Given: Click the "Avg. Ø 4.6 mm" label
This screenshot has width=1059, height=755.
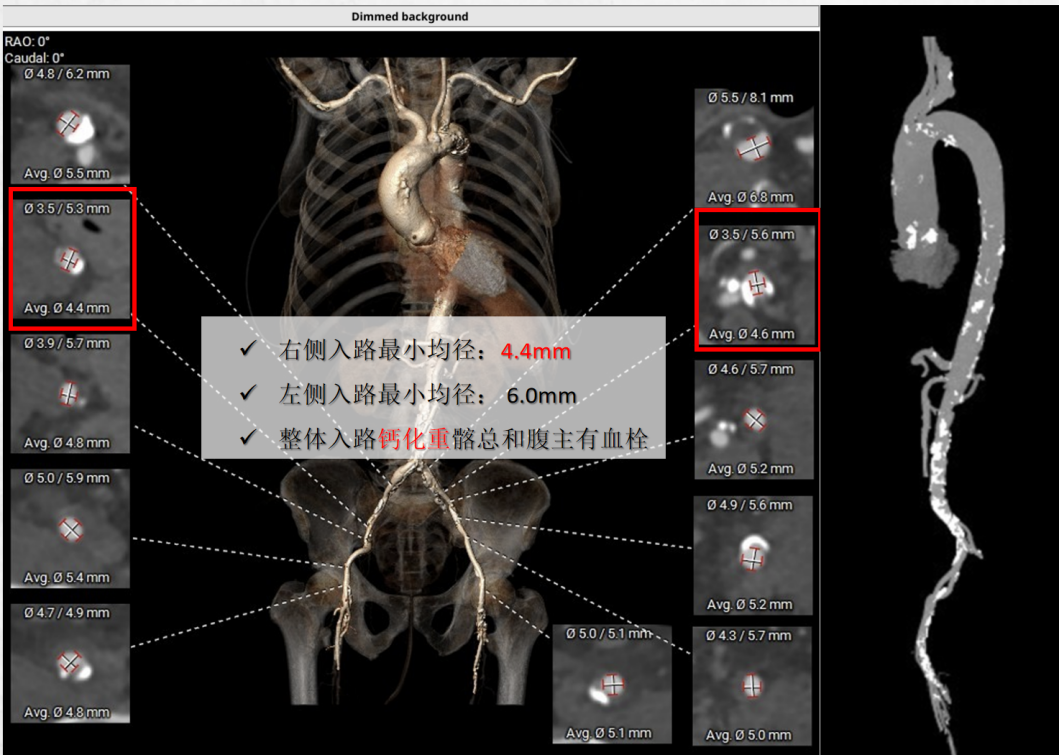Looking at the screenshot, I should click(x=752, y=334).
